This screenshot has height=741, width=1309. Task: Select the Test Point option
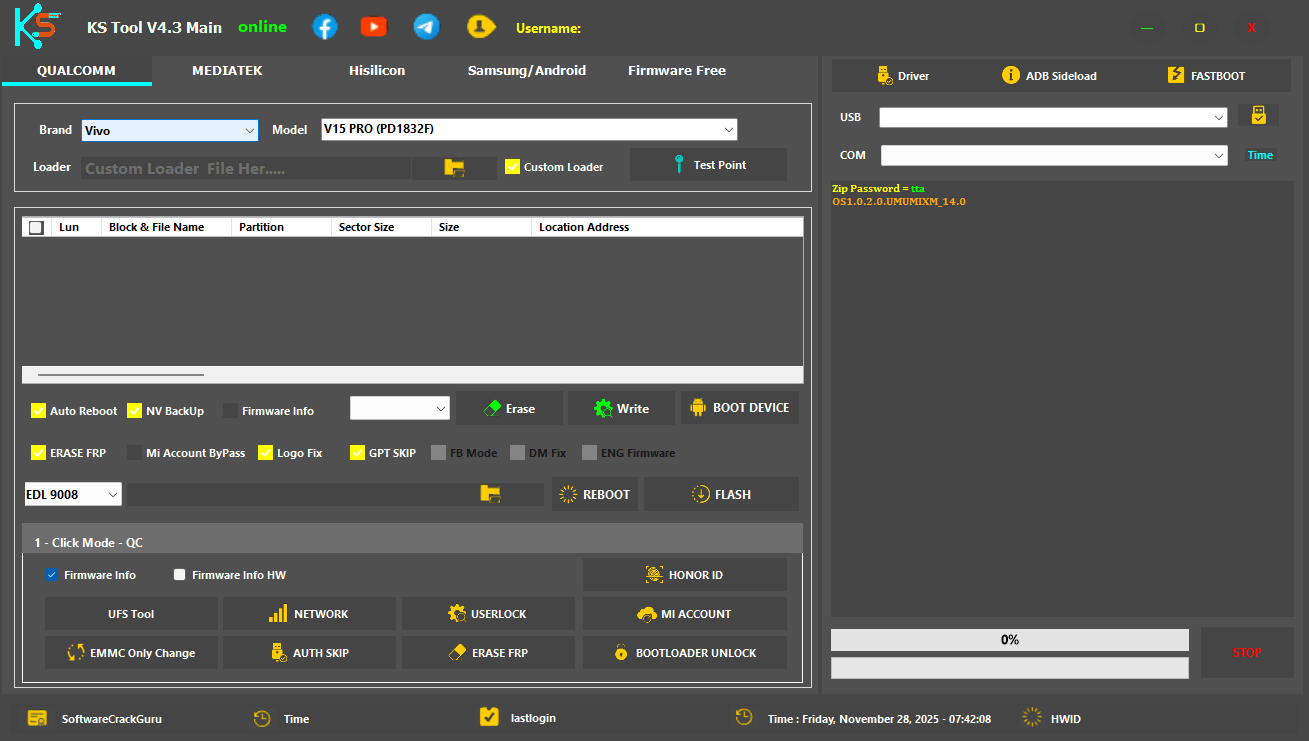(x=708, y=166)
